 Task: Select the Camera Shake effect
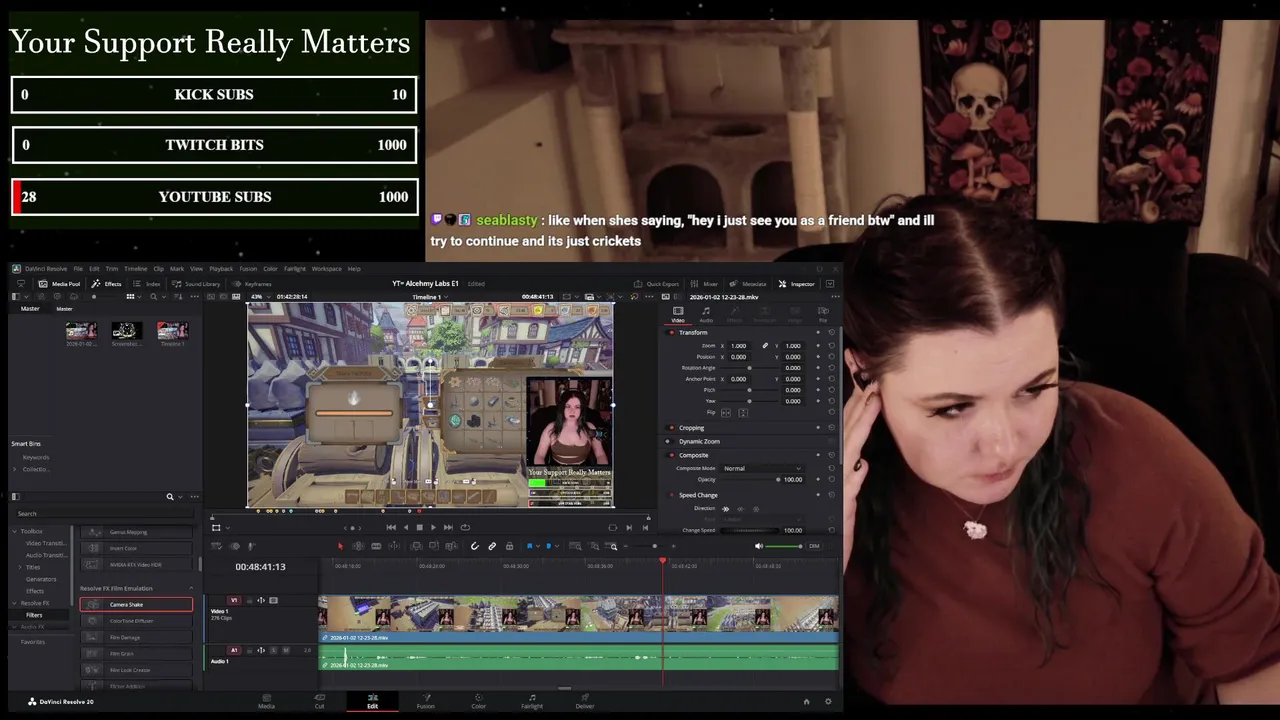point(136,604)
